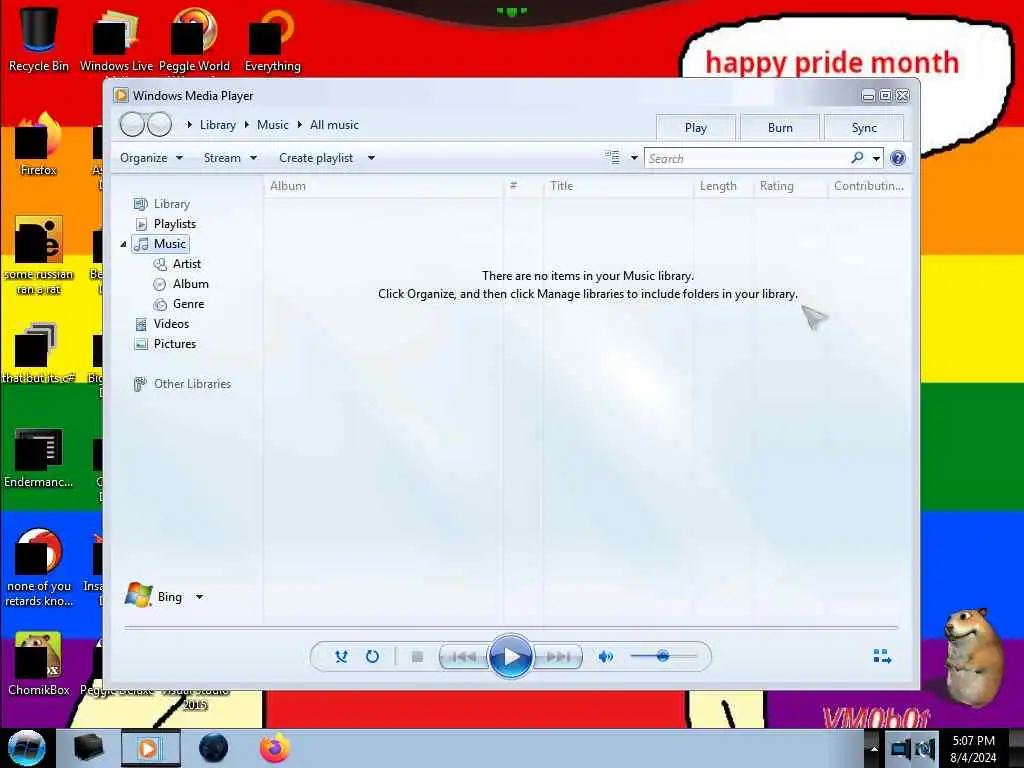
Task: Click the taskbar clock showing 5:07 PM
Action: click(x=973, y=749)
